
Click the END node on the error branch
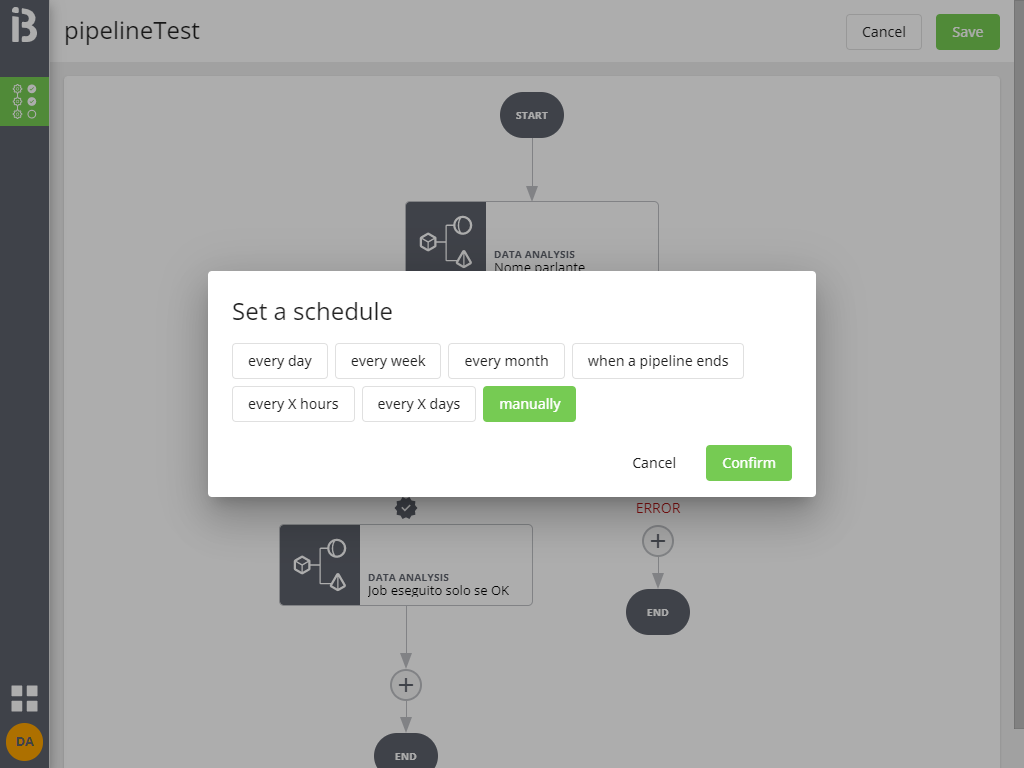pyautogui.click(x=657, y=612)
